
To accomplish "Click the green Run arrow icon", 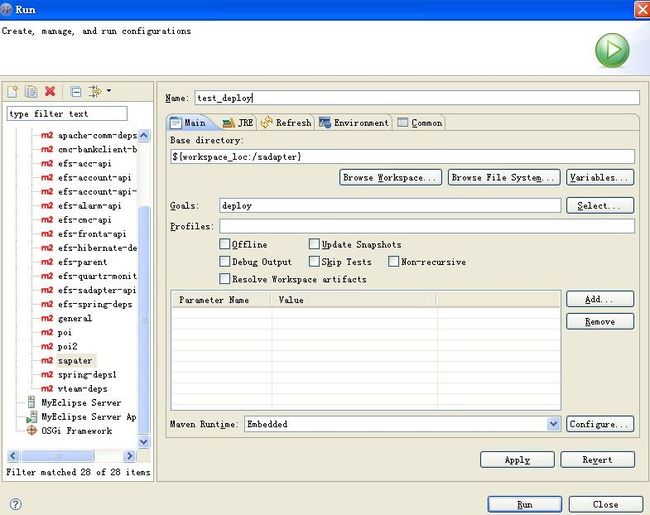I will point(612,50).
